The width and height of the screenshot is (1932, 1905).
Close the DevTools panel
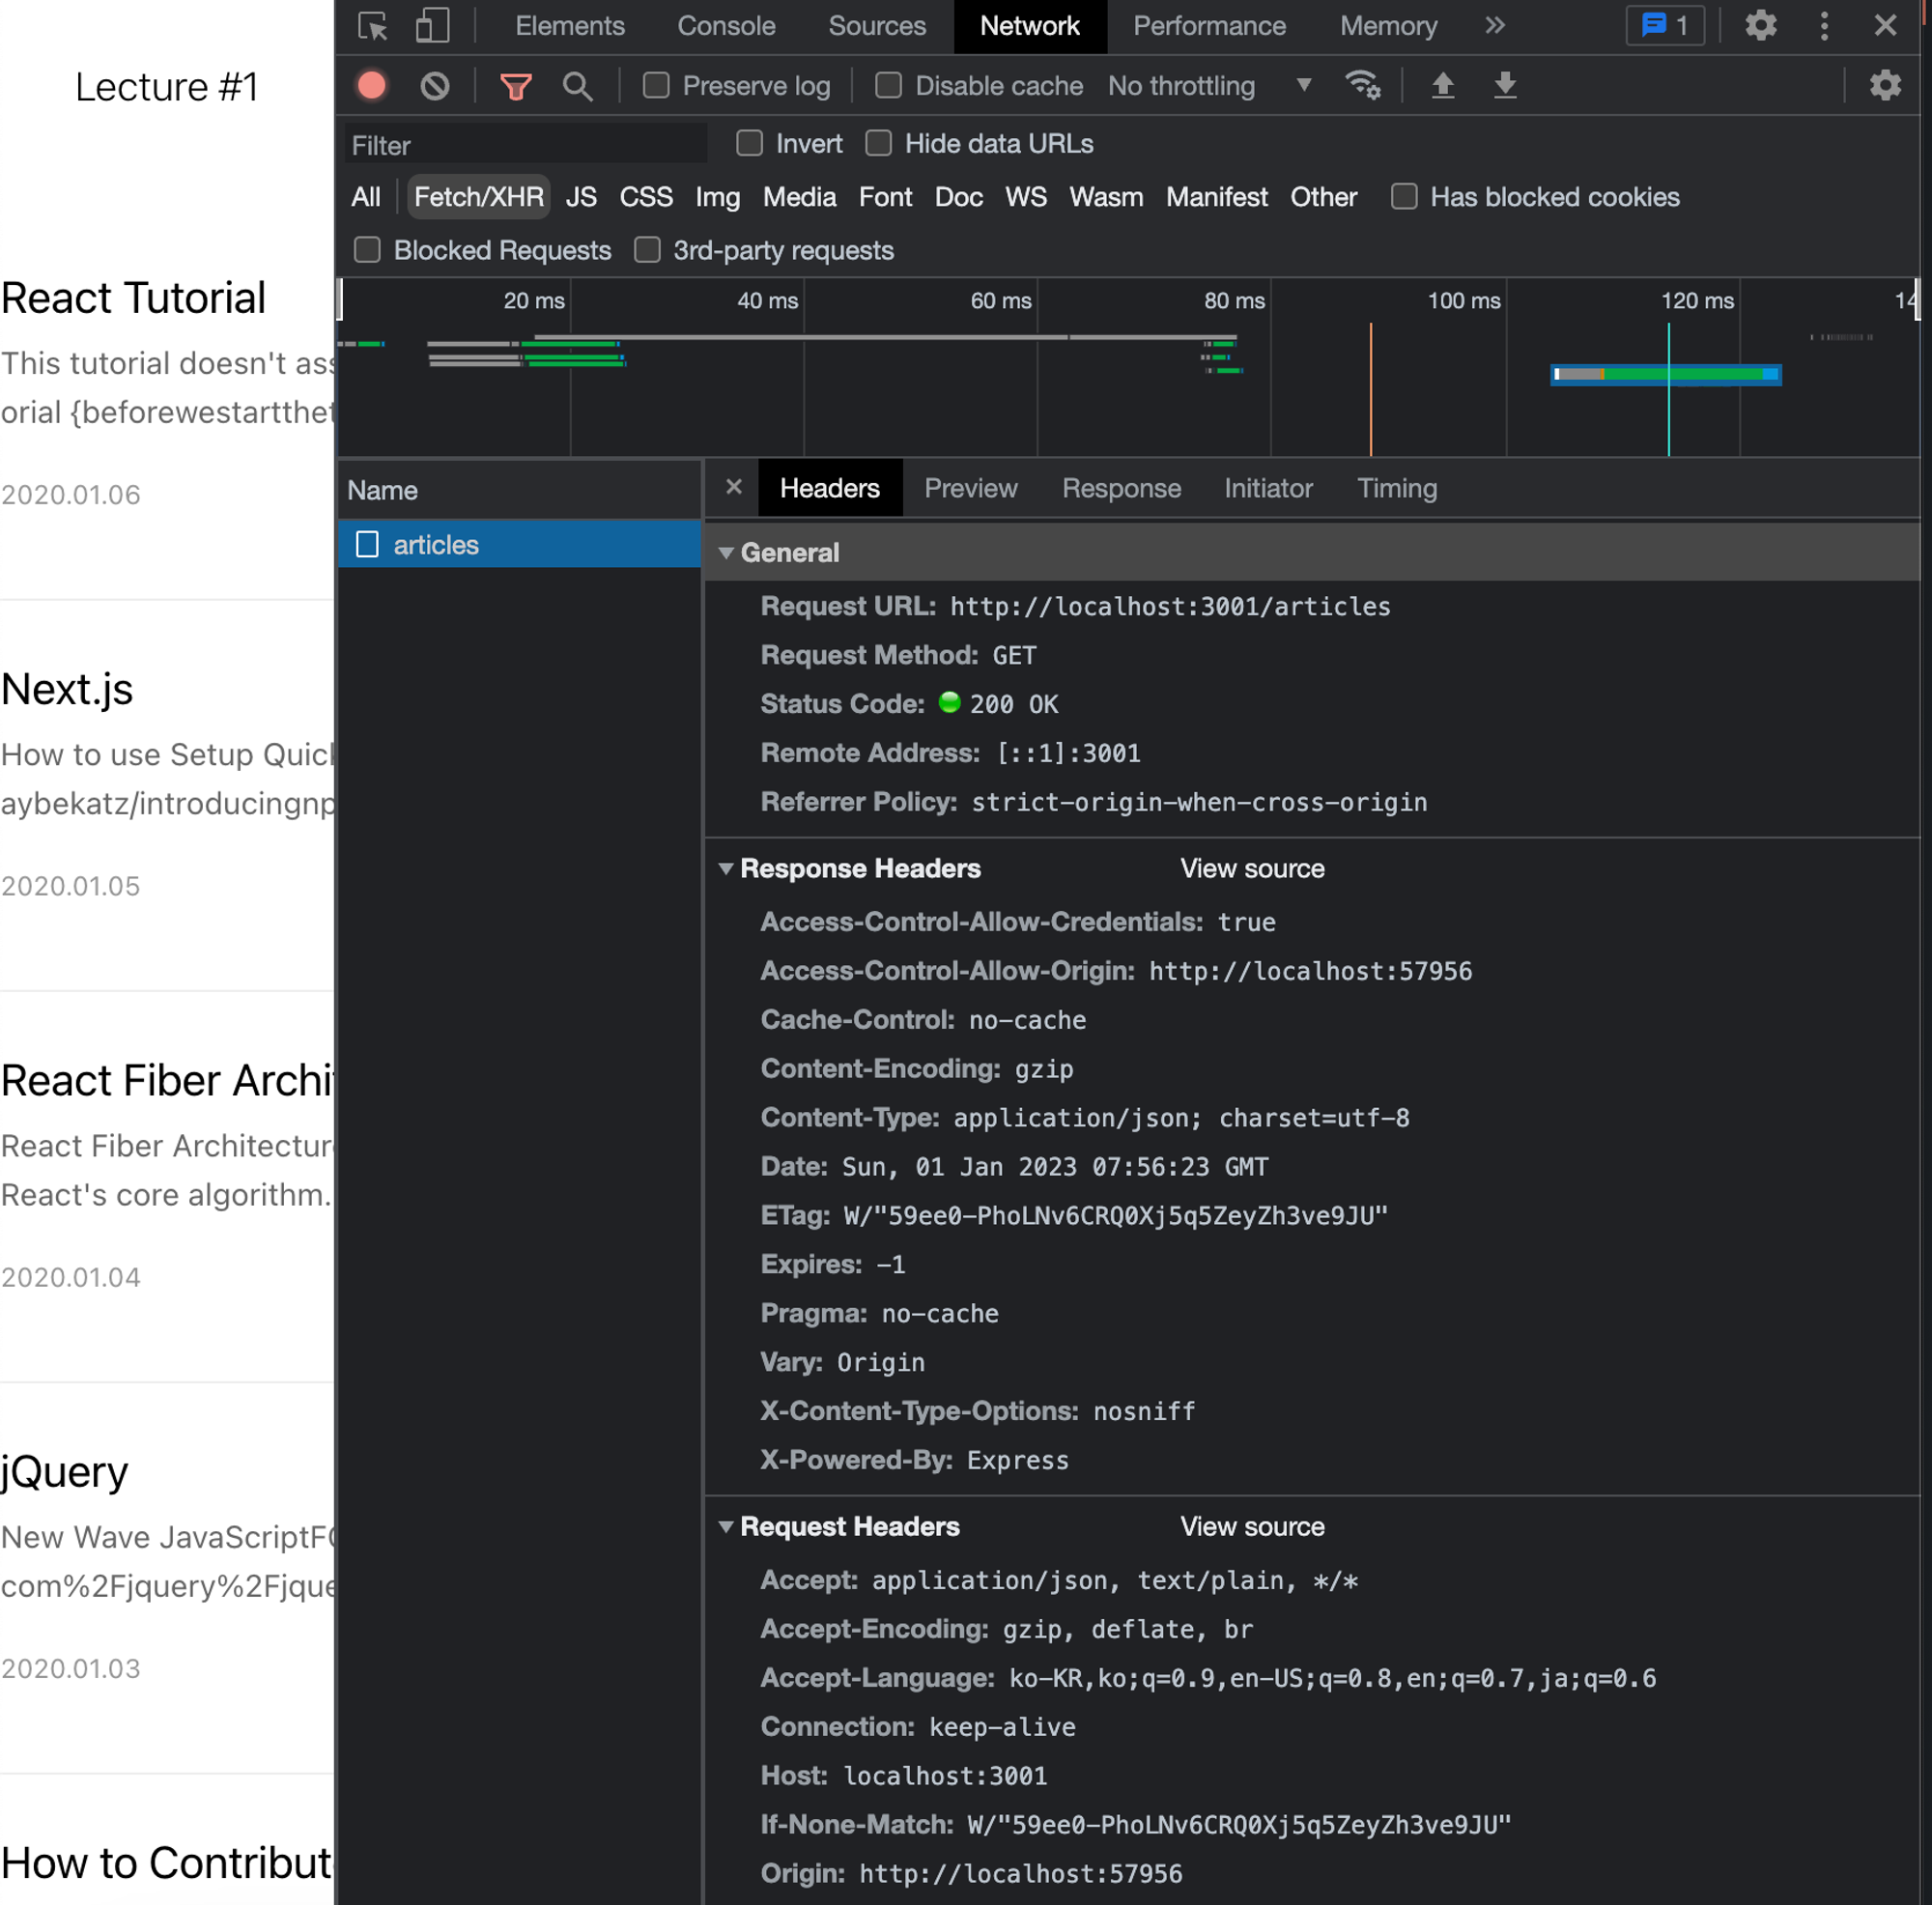[1885, 26]
